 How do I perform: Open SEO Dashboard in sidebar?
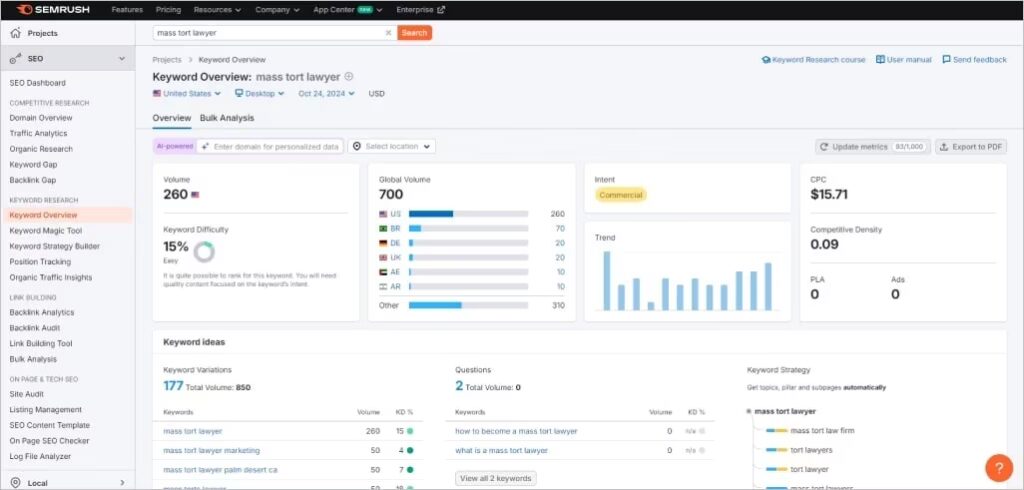37,83
